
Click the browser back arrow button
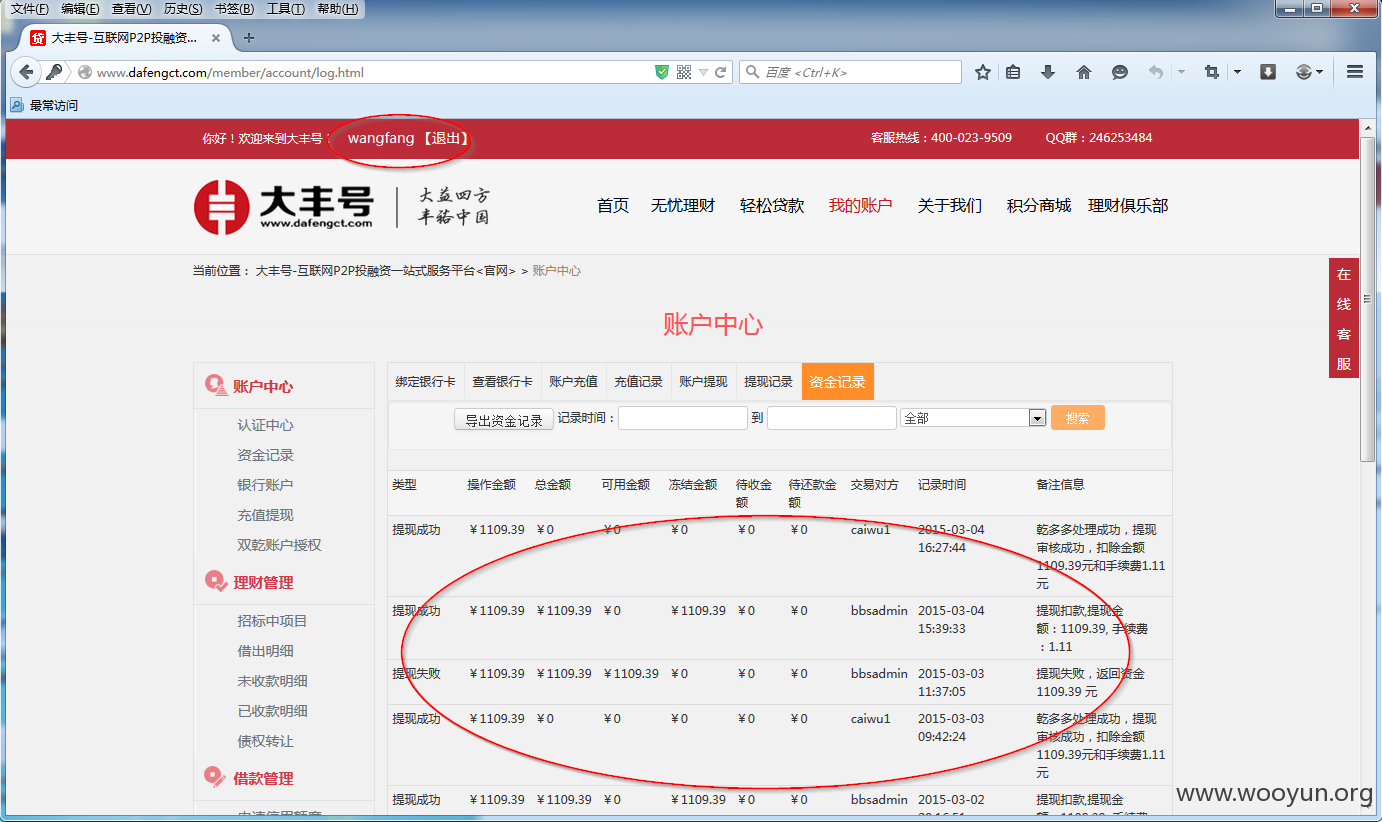click(x=26, y=72)
